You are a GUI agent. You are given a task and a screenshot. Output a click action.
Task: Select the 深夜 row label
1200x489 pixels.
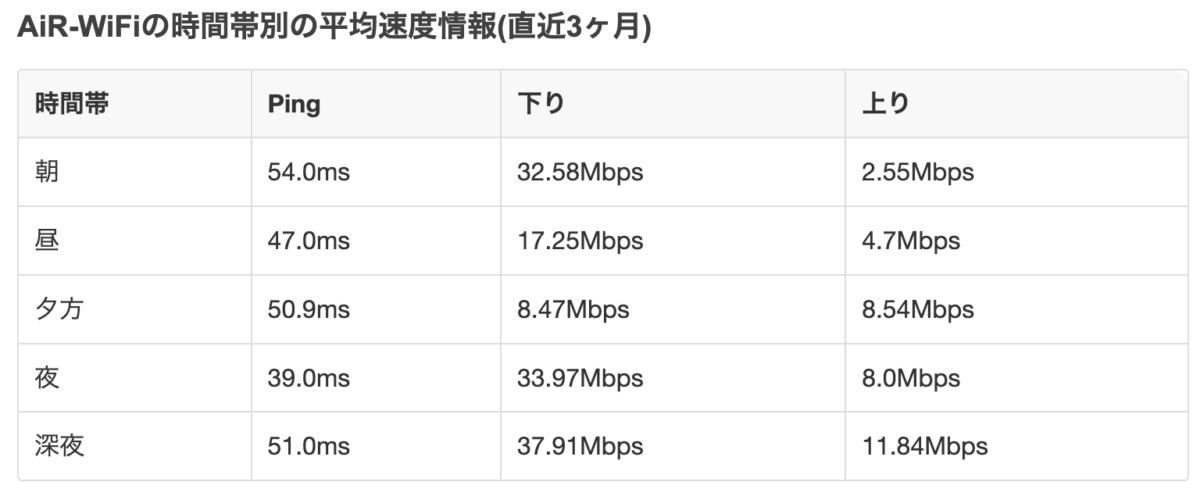tap(59, 446)
